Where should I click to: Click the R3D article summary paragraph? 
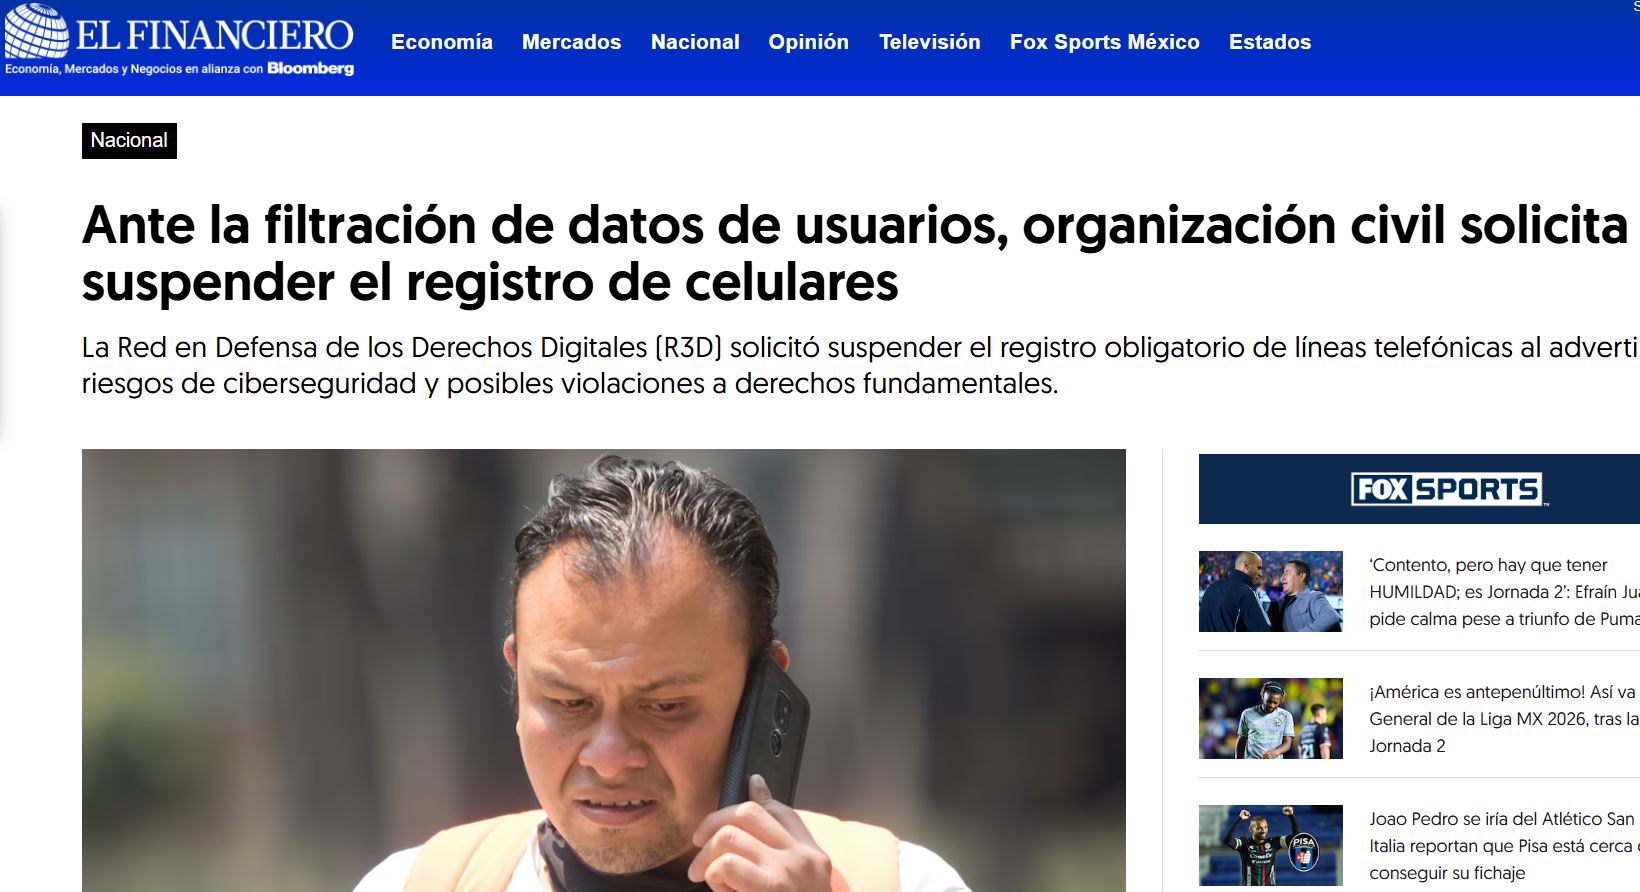(x=860, y=365)
